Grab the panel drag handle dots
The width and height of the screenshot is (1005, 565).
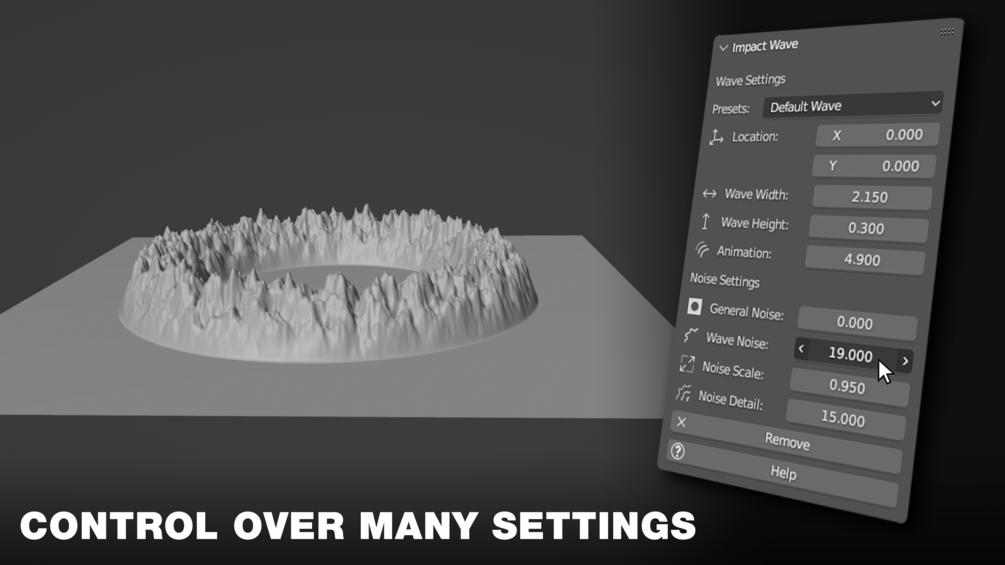[x=947, y=31]
